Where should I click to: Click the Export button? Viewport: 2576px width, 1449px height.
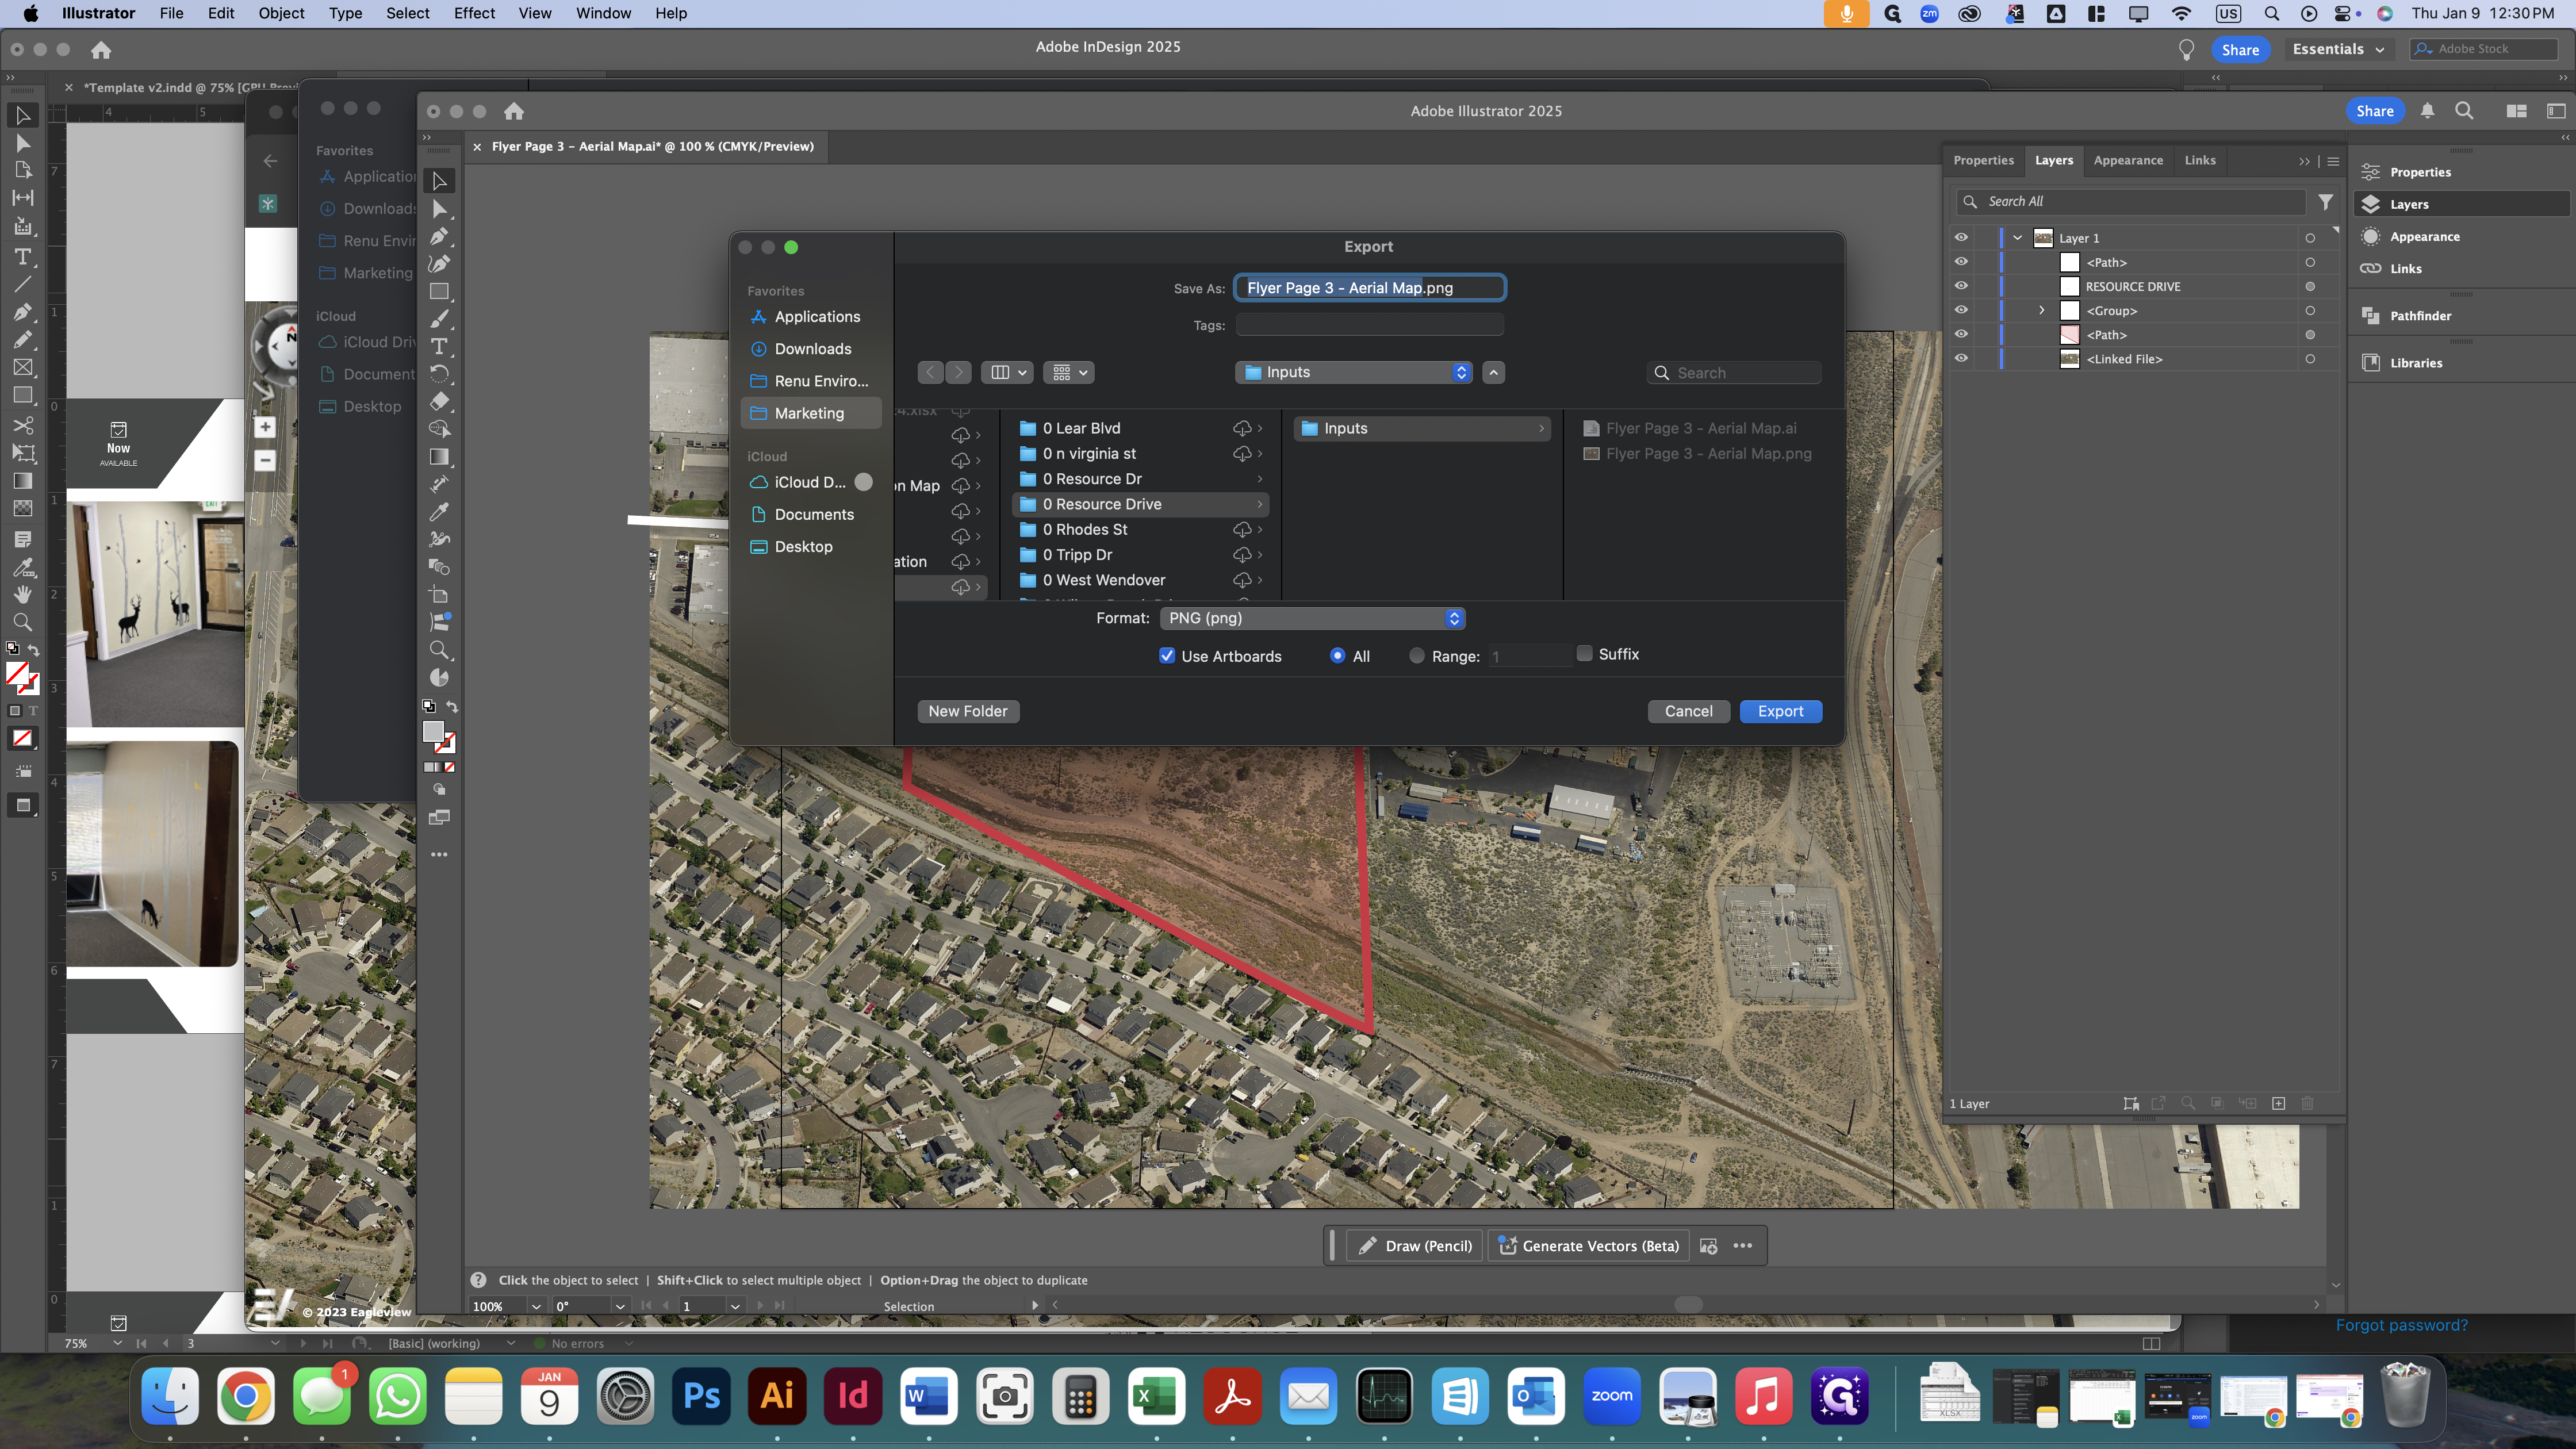tap(1780, 711)
